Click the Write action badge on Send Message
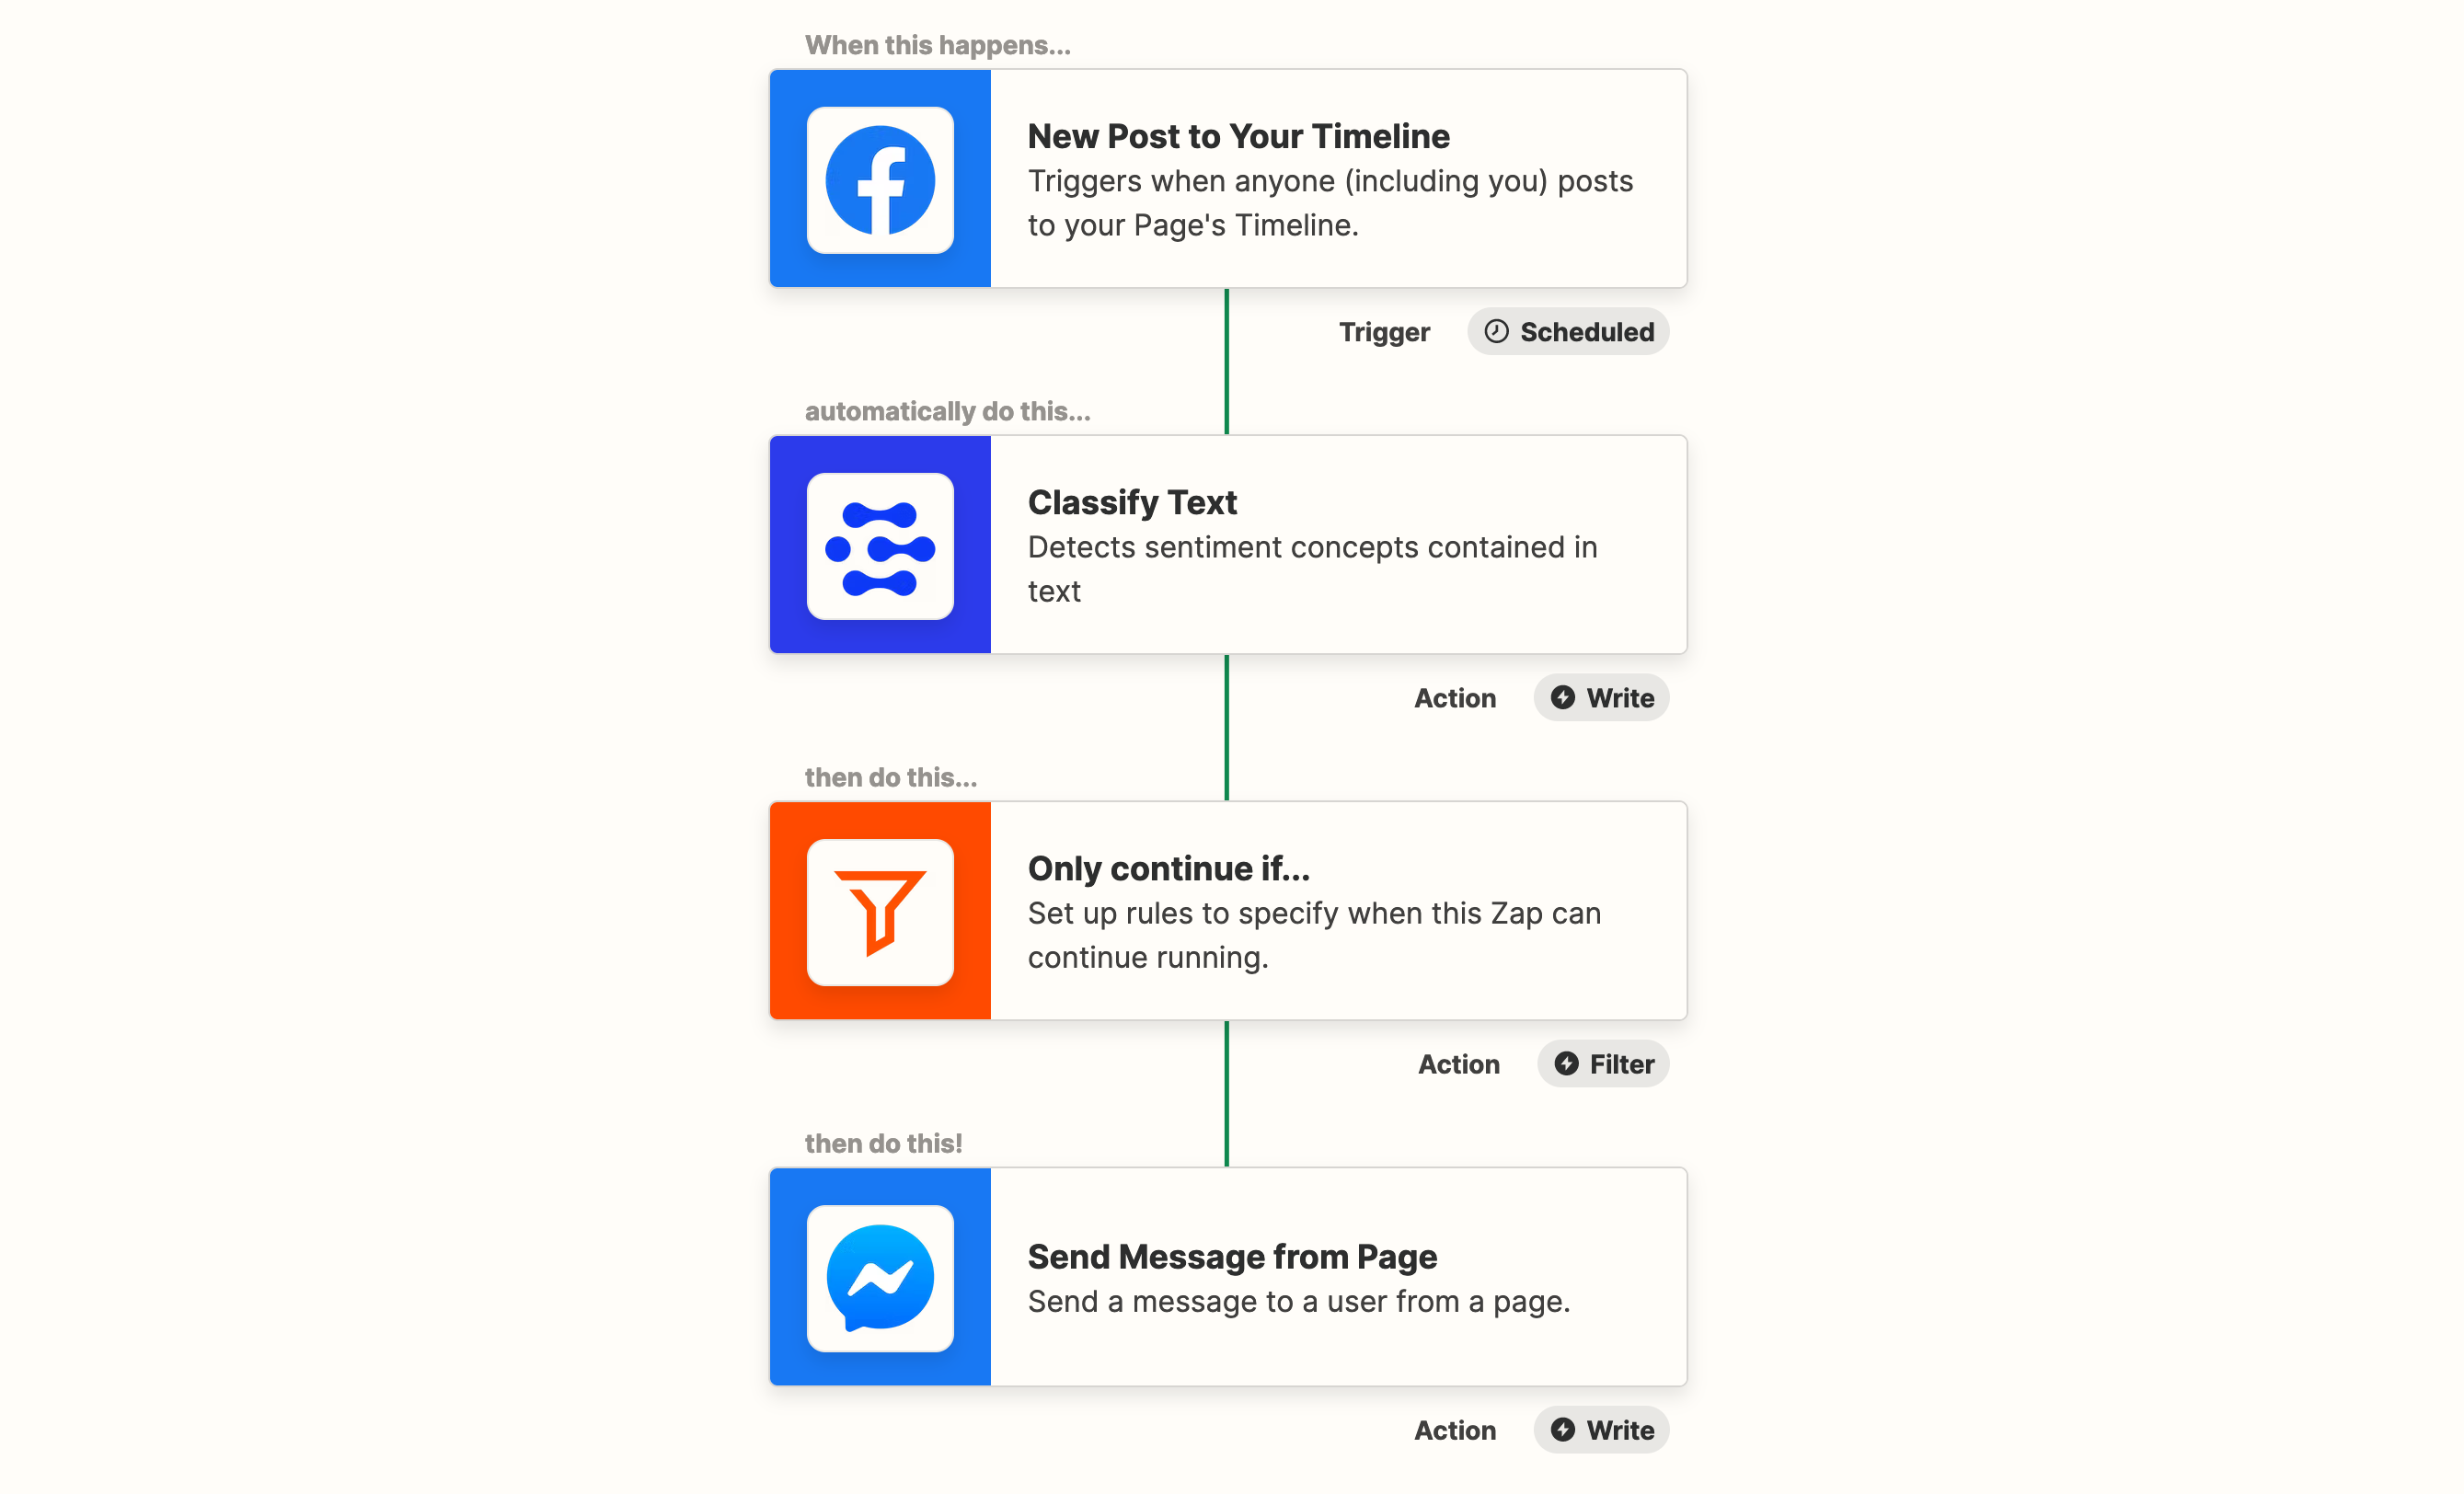Viewport: 2464px width, 1494px height. coord(1598,1429)
